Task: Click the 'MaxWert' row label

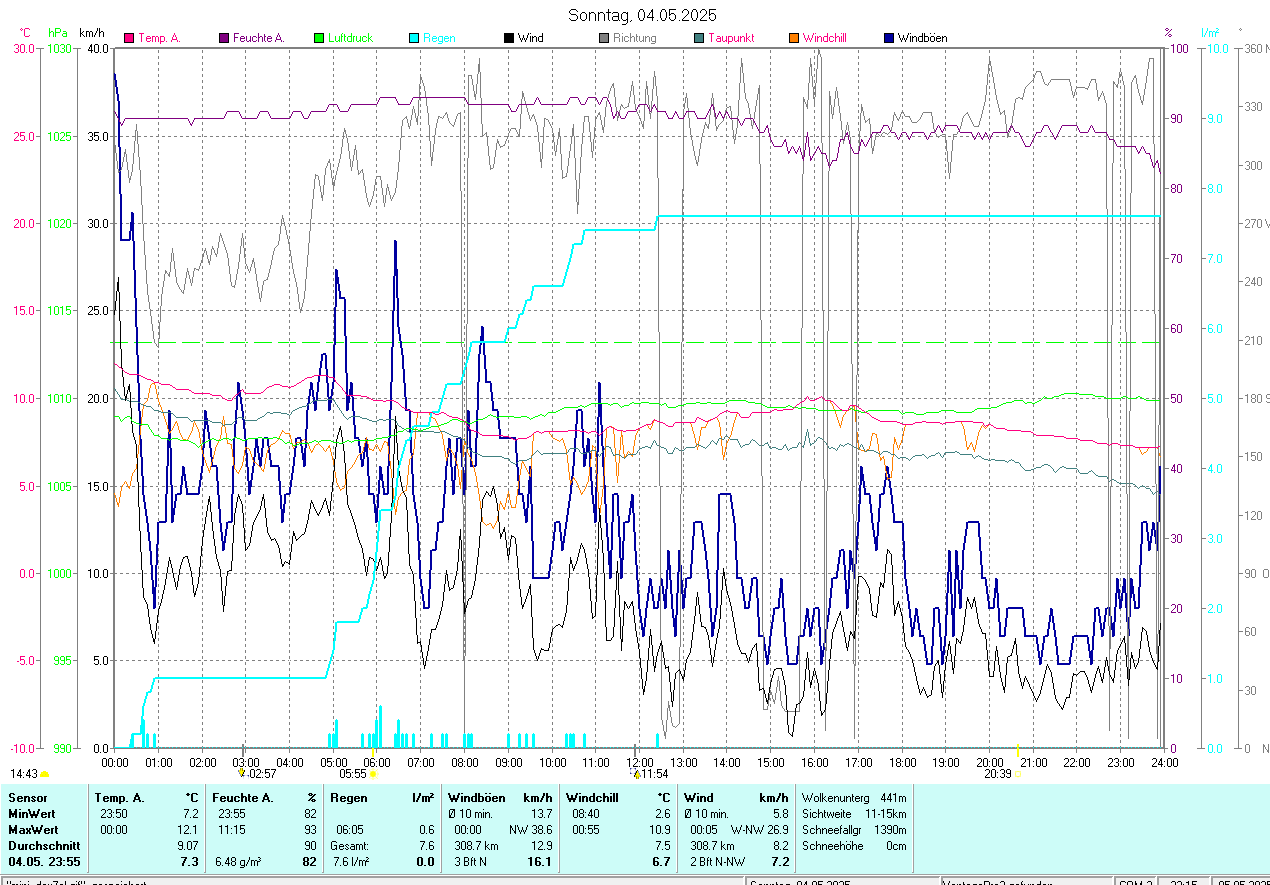Action: coord(33,830)
